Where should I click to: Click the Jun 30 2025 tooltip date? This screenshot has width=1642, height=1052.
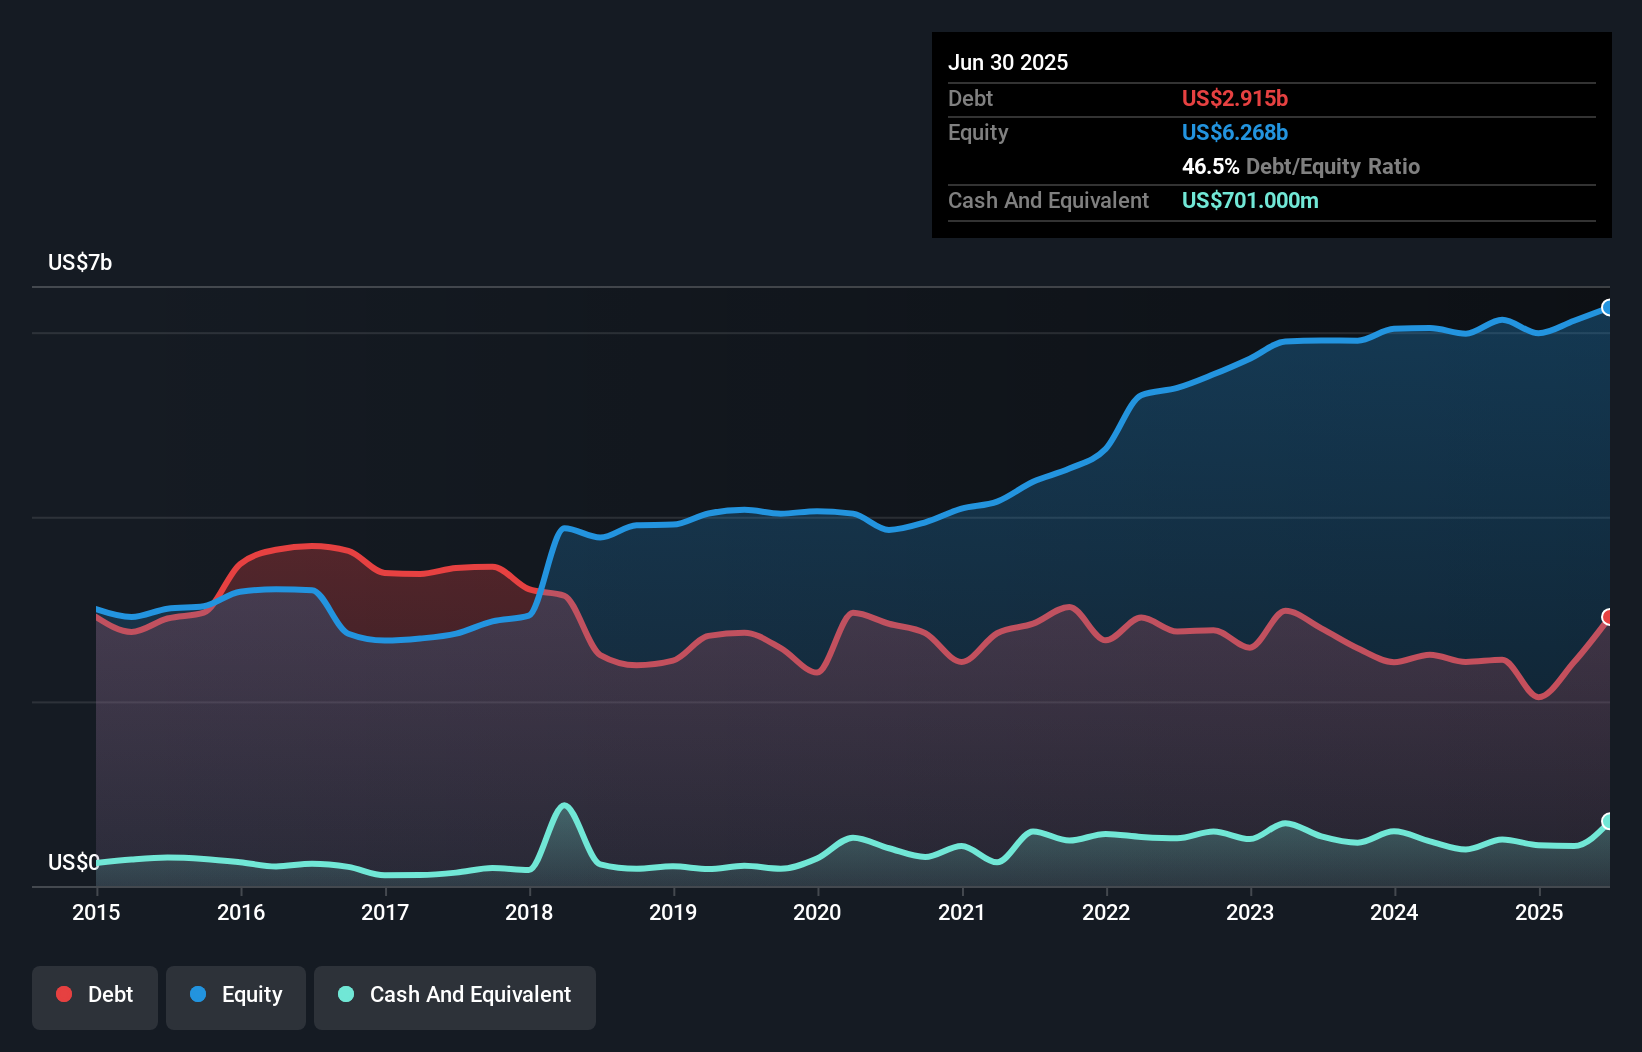(x=1007, y=63)
